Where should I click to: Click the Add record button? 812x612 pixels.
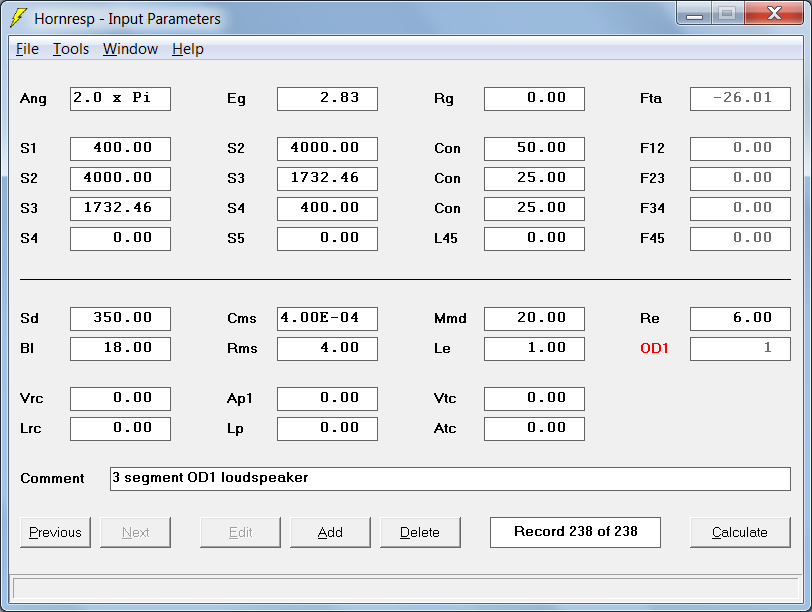[x=330, y=532]
